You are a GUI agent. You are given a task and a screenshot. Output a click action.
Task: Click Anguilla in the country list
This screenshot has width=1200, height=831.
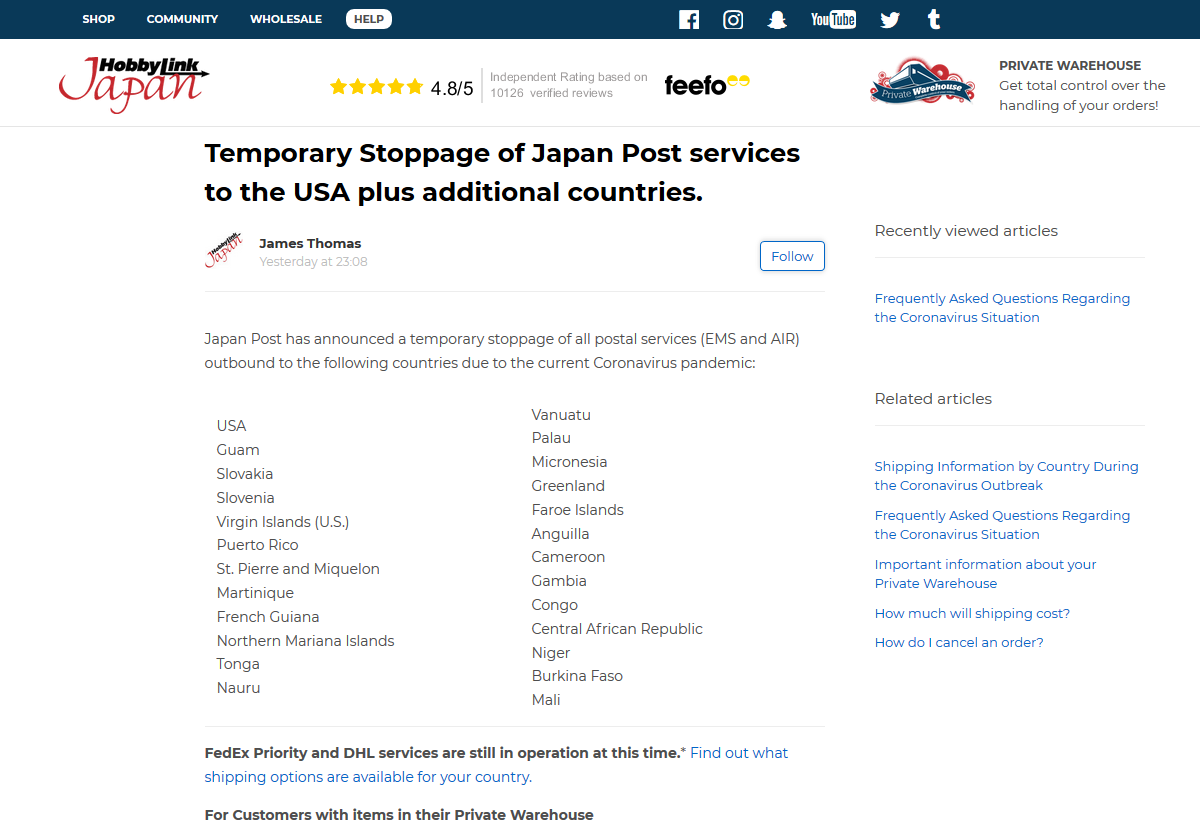tap(560, 534)
